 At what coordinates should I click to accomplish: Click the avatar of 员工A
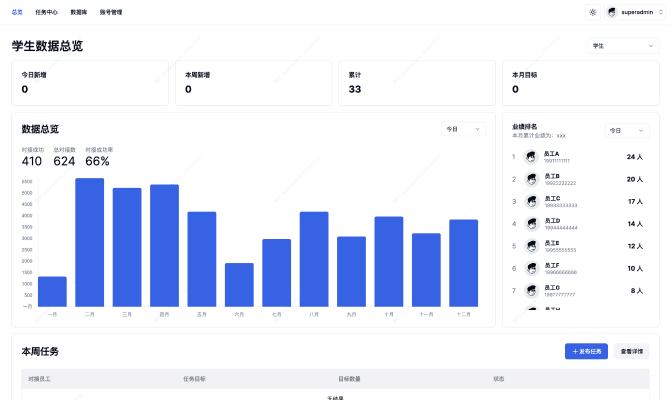(x=531, y=157)
